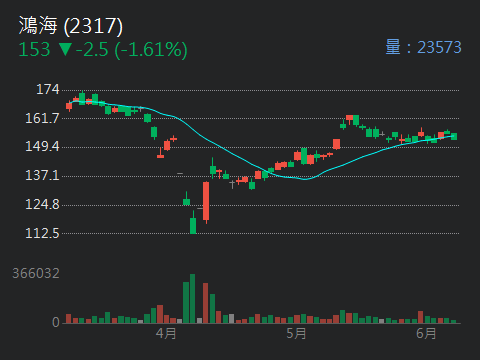The height and width of the screenshot is (360, 480).
Task: Click the 0 volume axis label
Action: pyautogui.click(x=56, y=322)
